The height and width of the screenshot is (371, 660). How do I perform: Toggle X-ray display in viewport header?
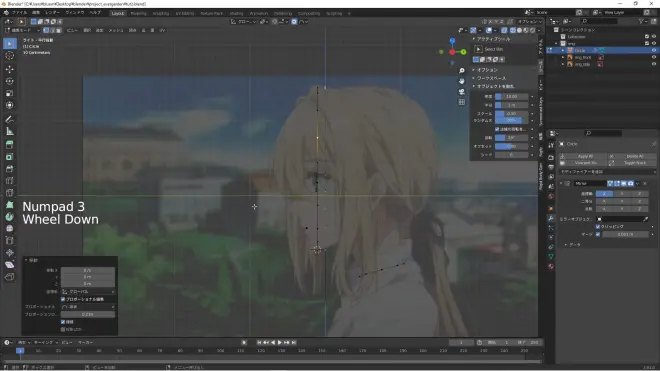click(504, 30)
